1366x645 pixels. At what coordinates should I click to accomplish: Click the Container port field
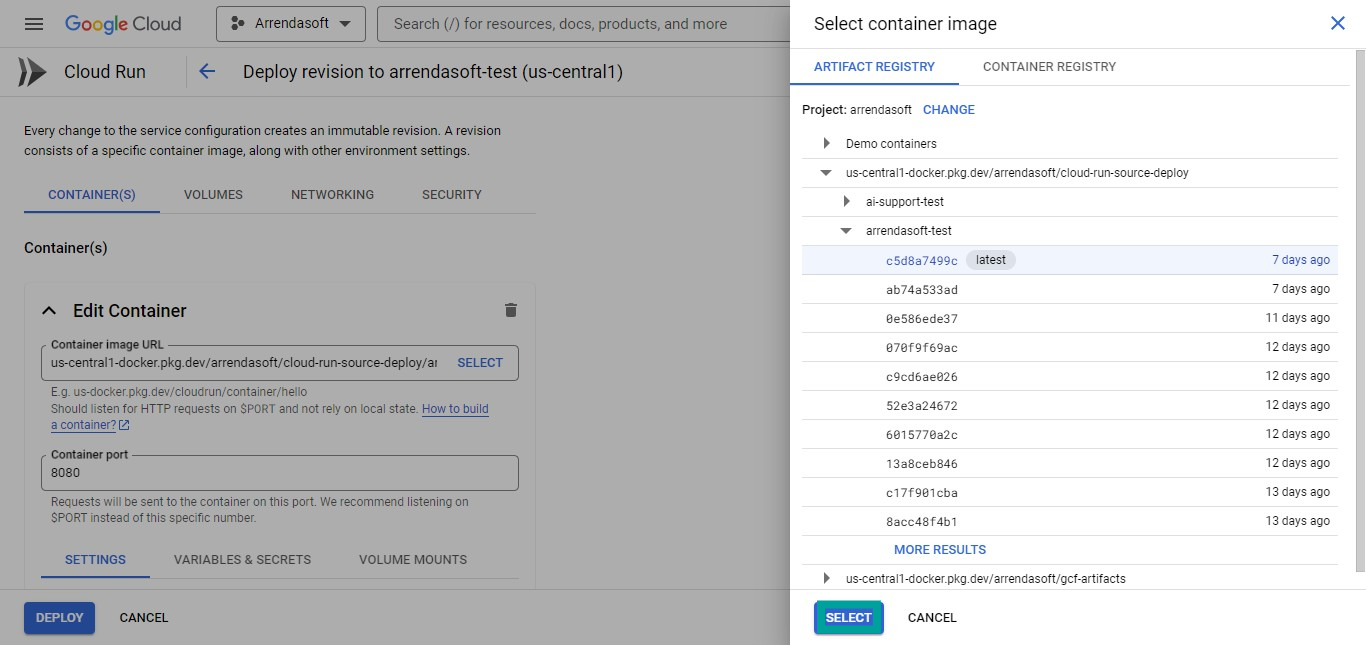pos(280,473)
